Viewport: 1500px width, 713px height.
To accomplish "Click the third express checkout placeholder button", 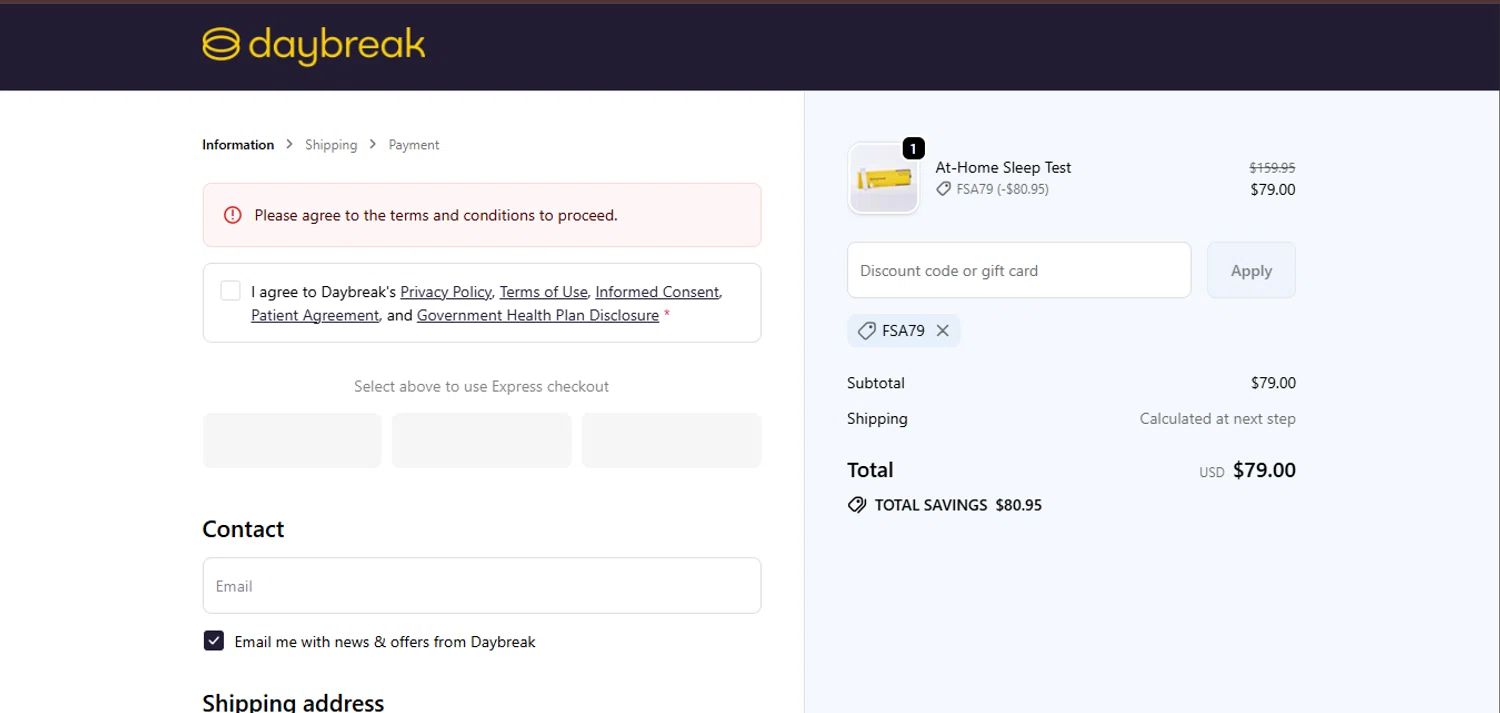I will pyautogui.click(x=671, y=440).
